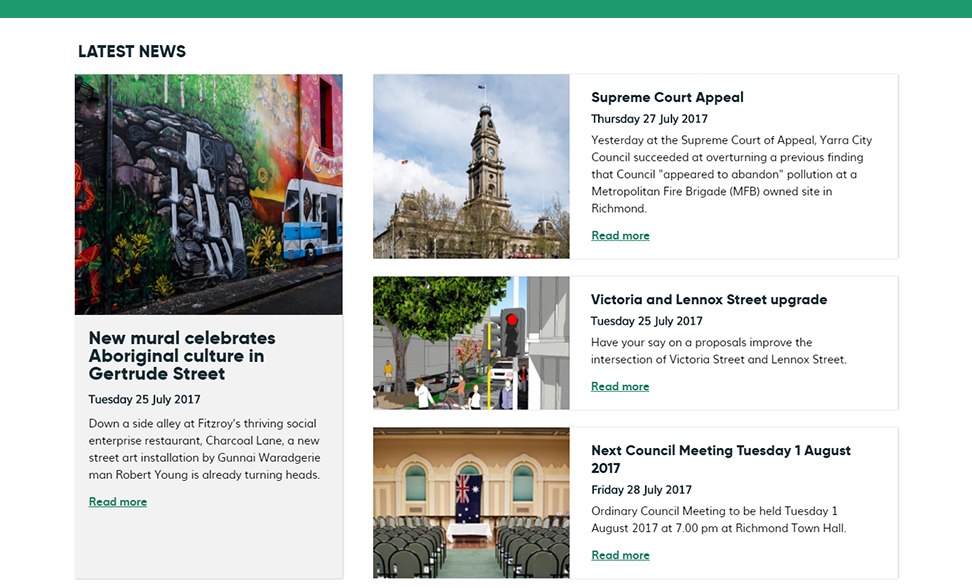
Task: Click the green header bar at top
Action: click(x=486, y=8)
